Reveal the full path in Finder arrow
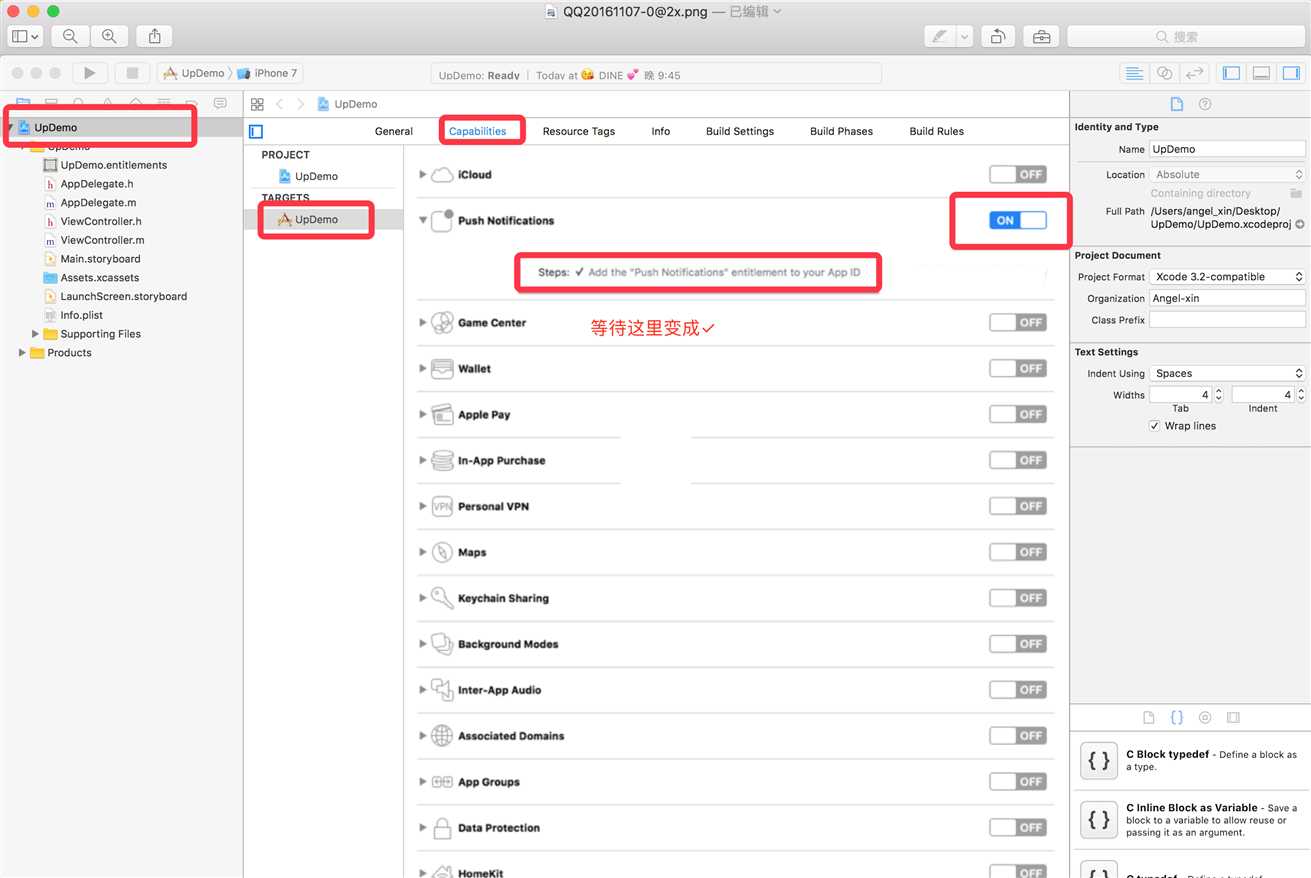This screenshot has width=1311, height=878. [x=1300, y=225]
